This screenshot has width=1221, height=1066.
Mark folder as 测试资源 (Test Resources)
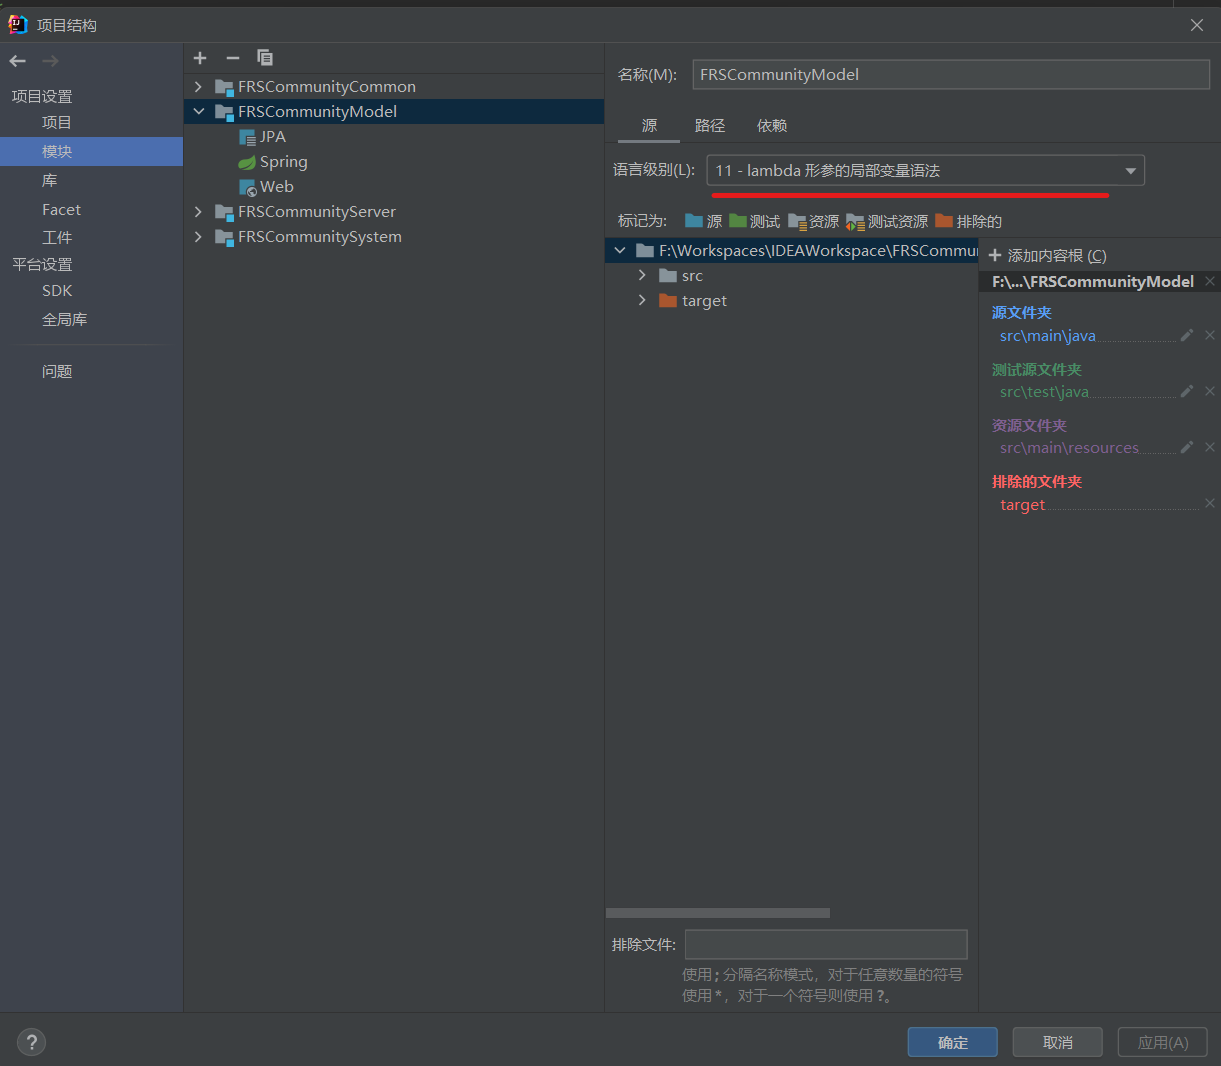[887, 221]
